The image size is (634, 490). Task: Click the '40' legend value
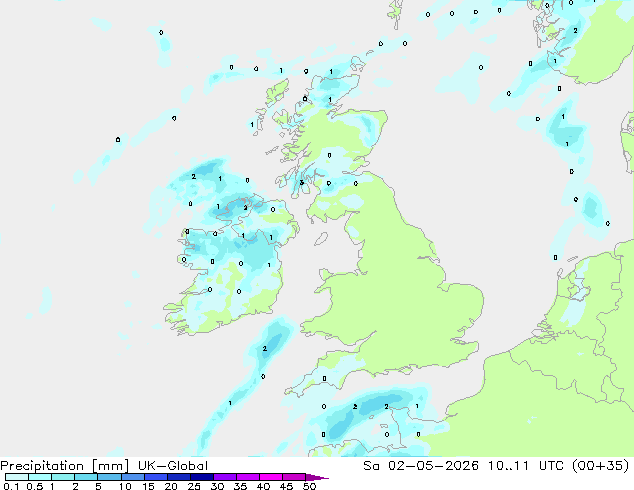tap(263, 486)
